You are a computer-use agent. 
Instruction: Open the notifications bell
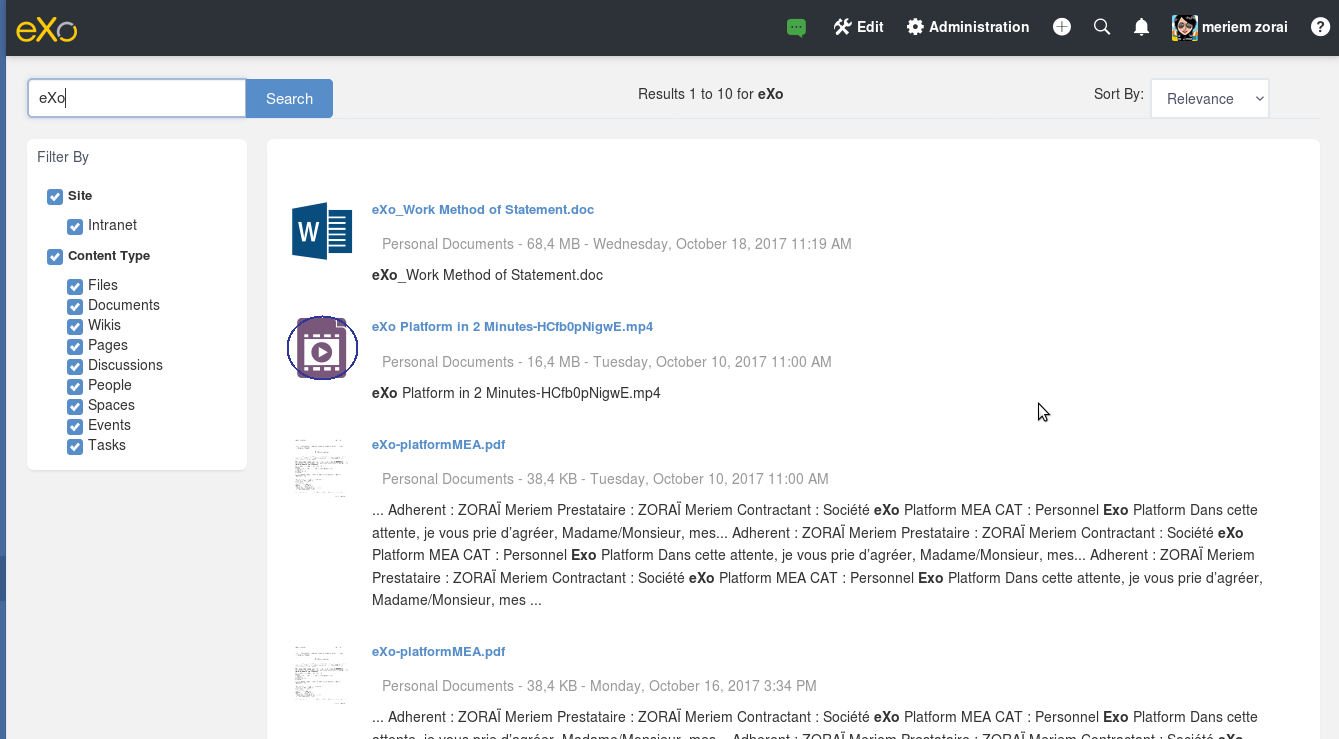pos(1141,27)
